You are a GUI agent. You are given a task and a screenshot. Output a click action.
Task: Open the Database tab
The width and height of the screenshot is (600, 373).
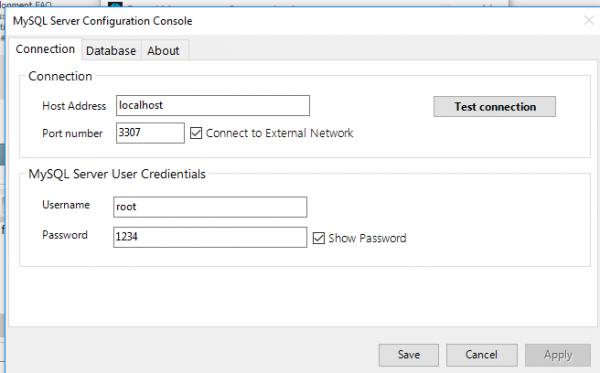click(x=111, y=50)
